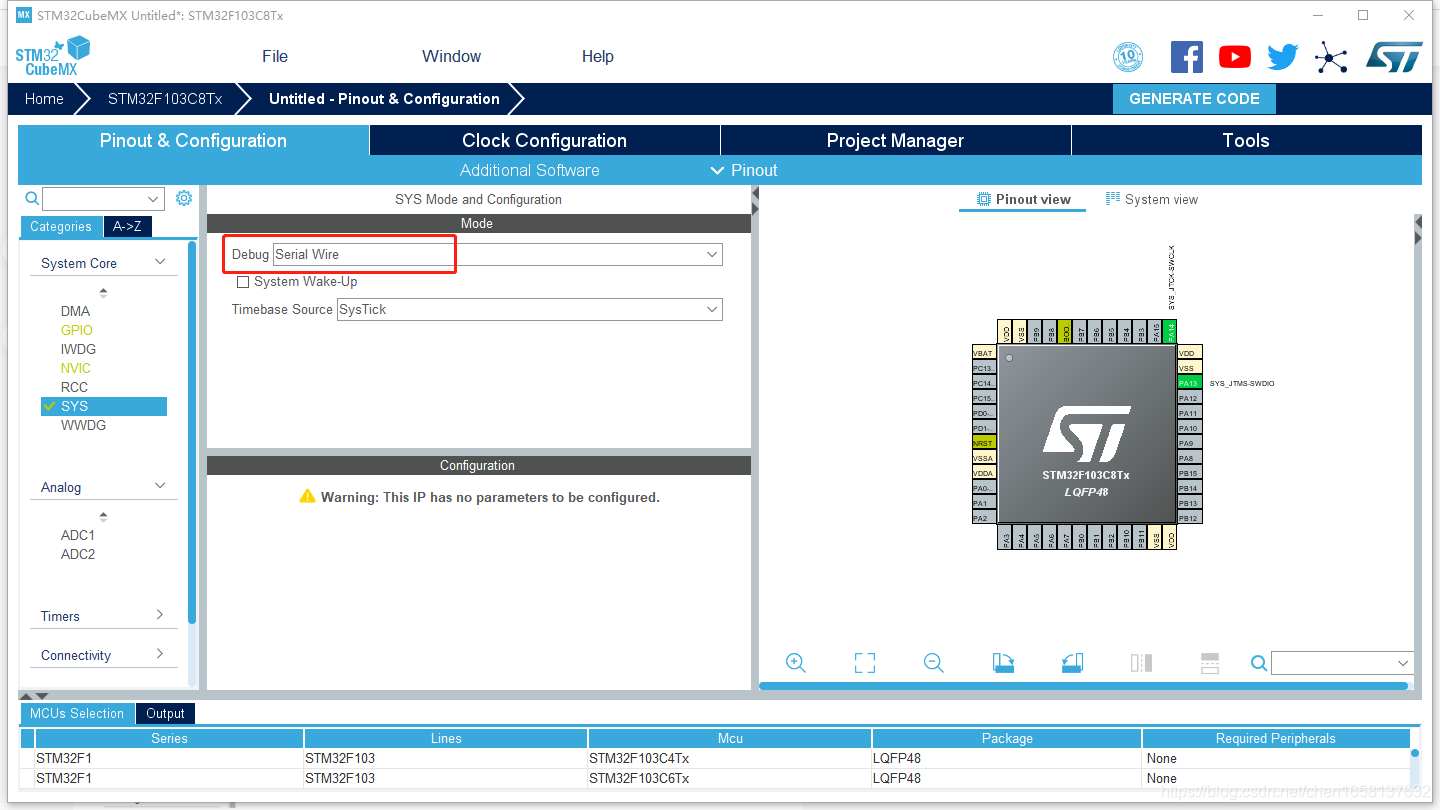Open the File menu
The width and height of the screenshot is (1440, 810).
(x=275, y=57)
